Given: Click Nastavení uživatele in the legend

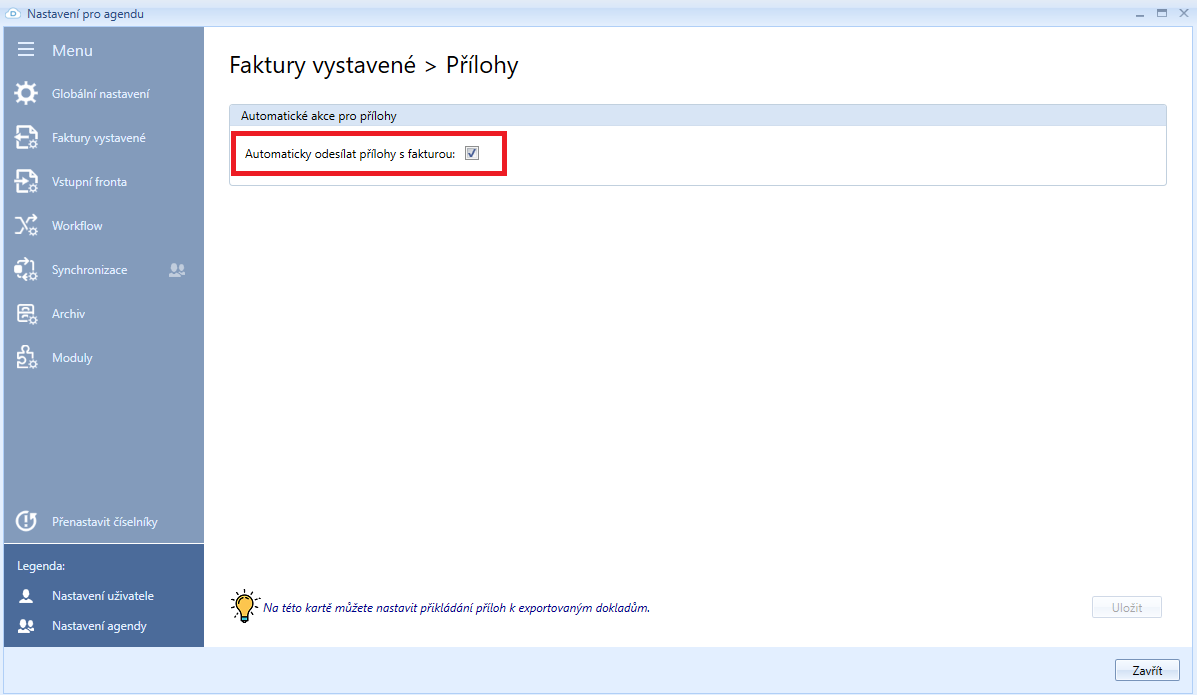Looking at the screenshot, I should pos(102,596).
